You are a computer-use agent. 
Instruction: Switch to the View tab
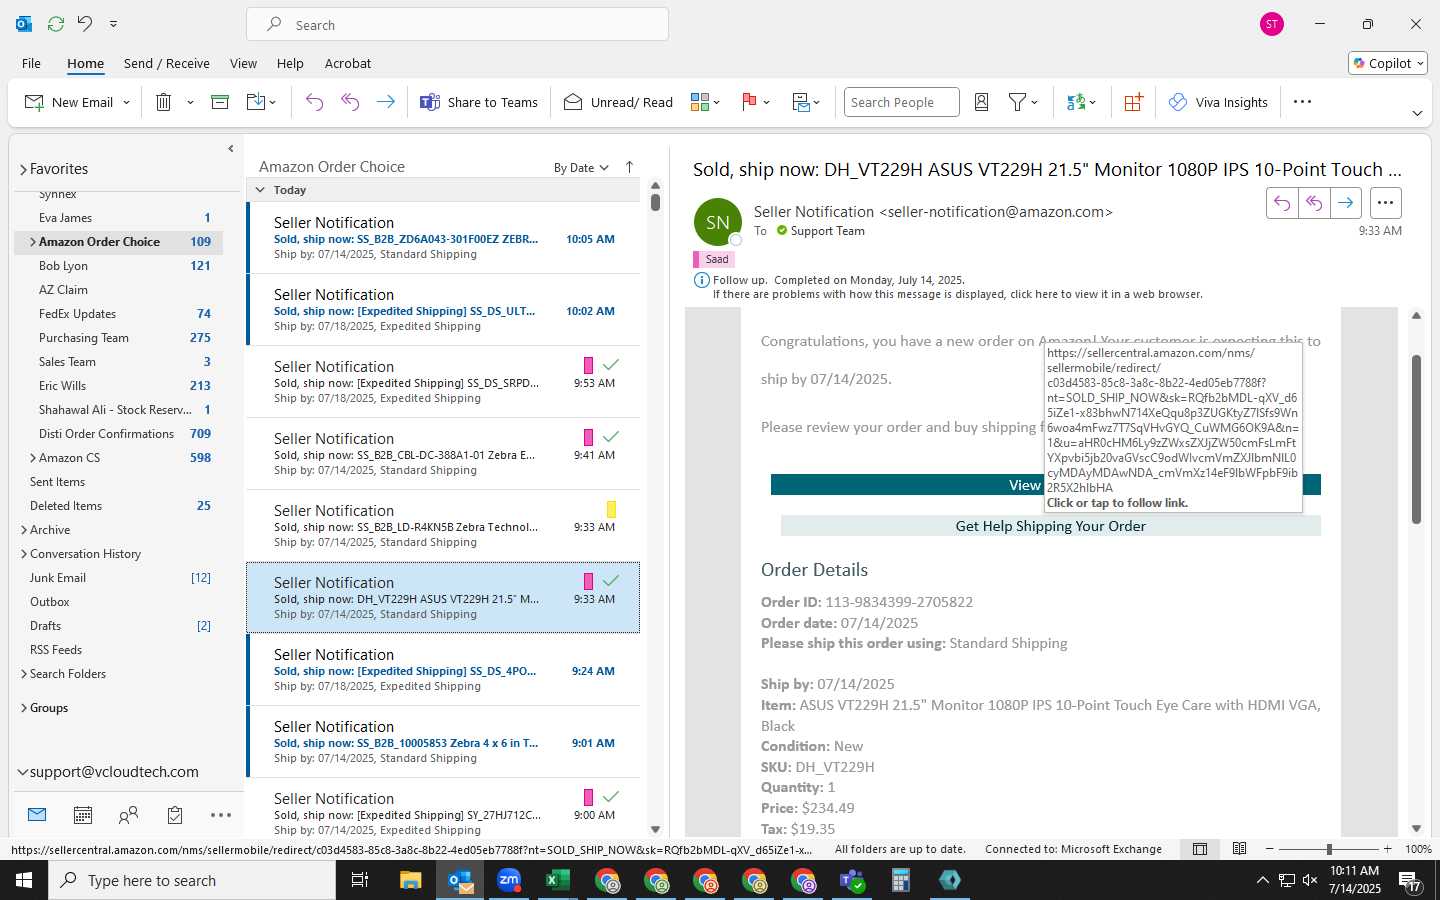[243, 63]
